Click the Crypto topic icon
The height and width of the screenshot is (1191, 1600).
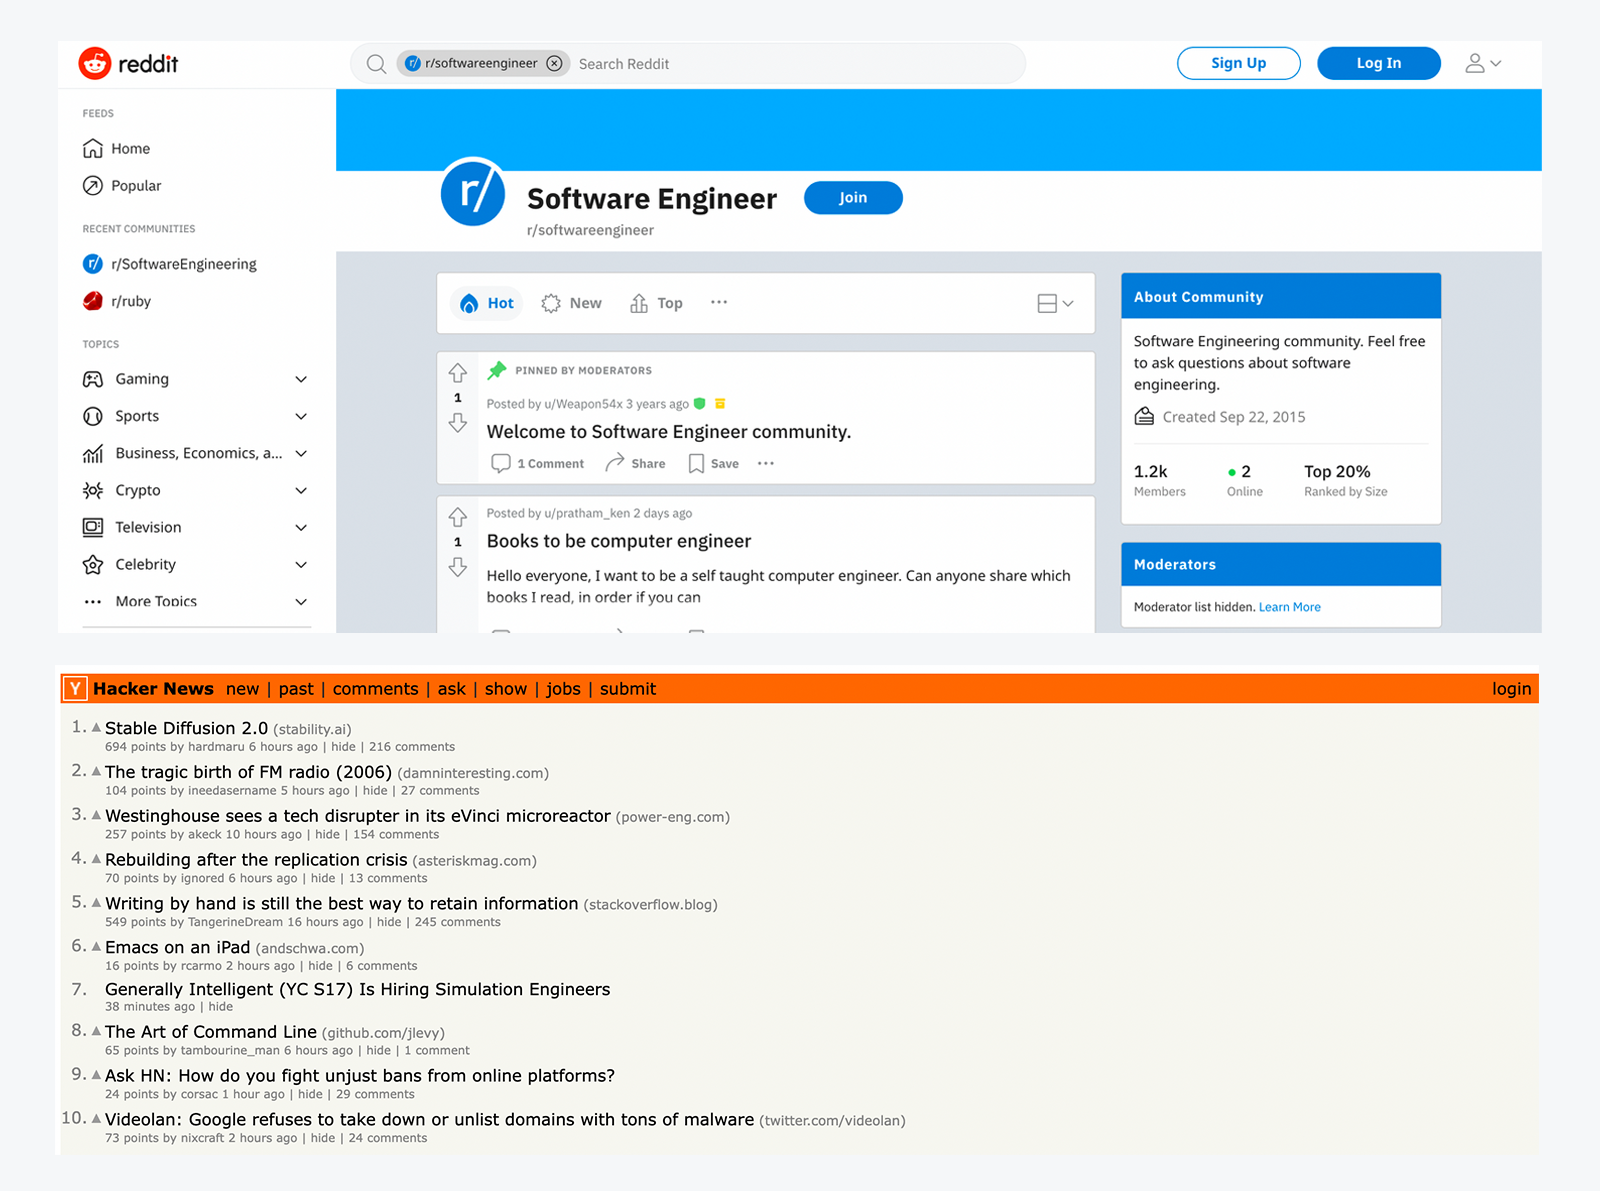pyautogui.click(x=93, y=490)
